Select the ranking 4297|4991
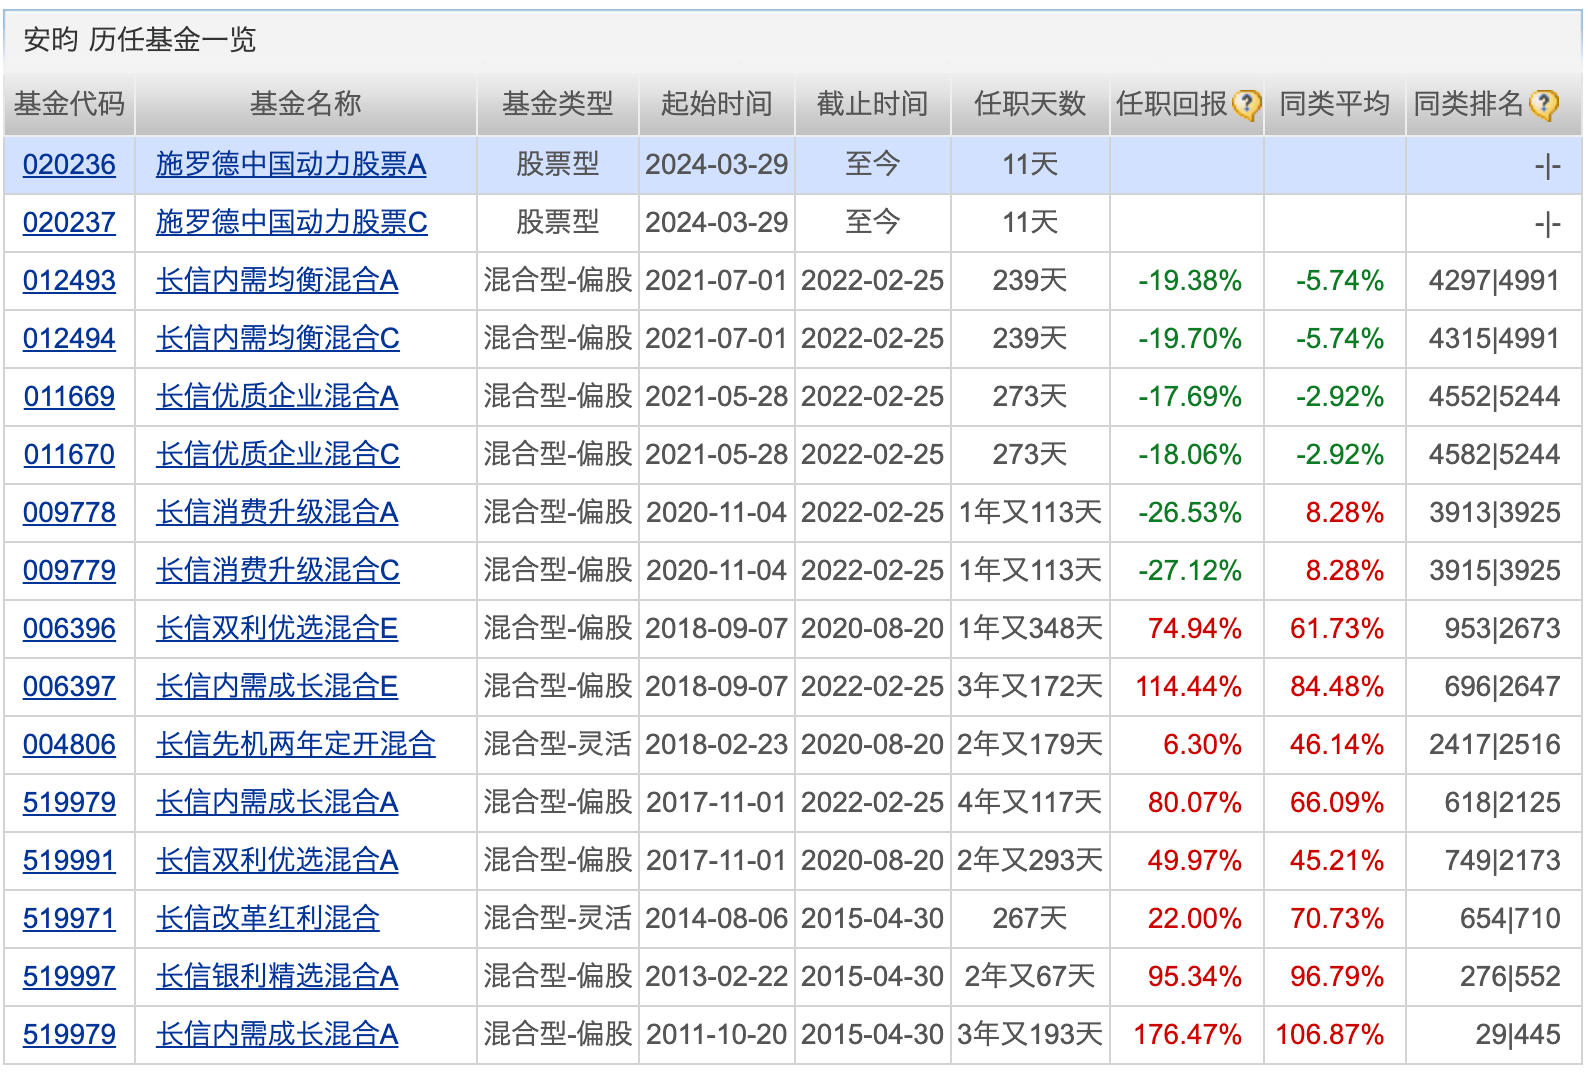 pyautogui.click(x=1495, y=281)
